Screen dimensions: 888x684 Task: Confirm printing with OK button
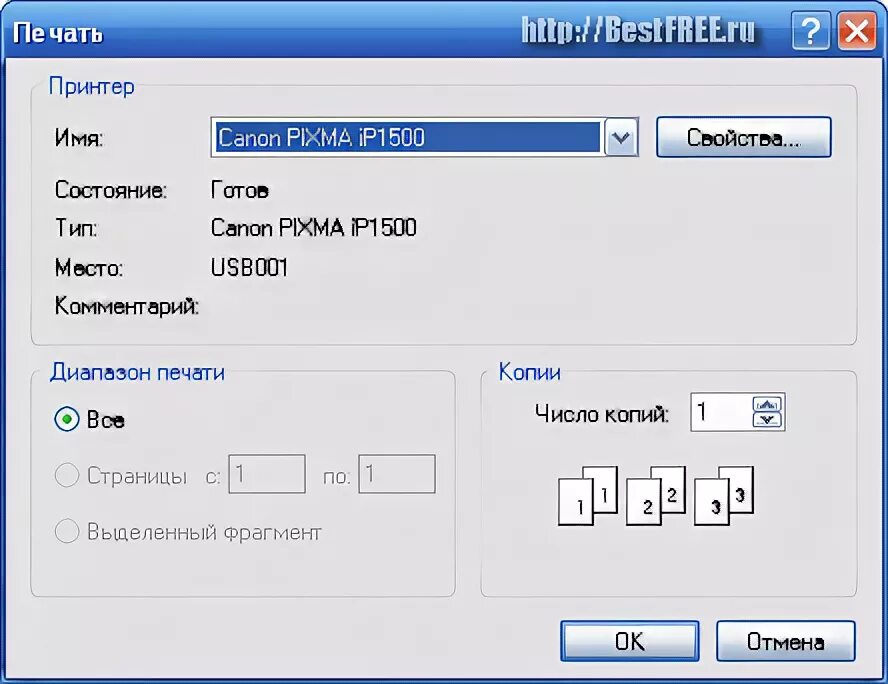[630, 641]
